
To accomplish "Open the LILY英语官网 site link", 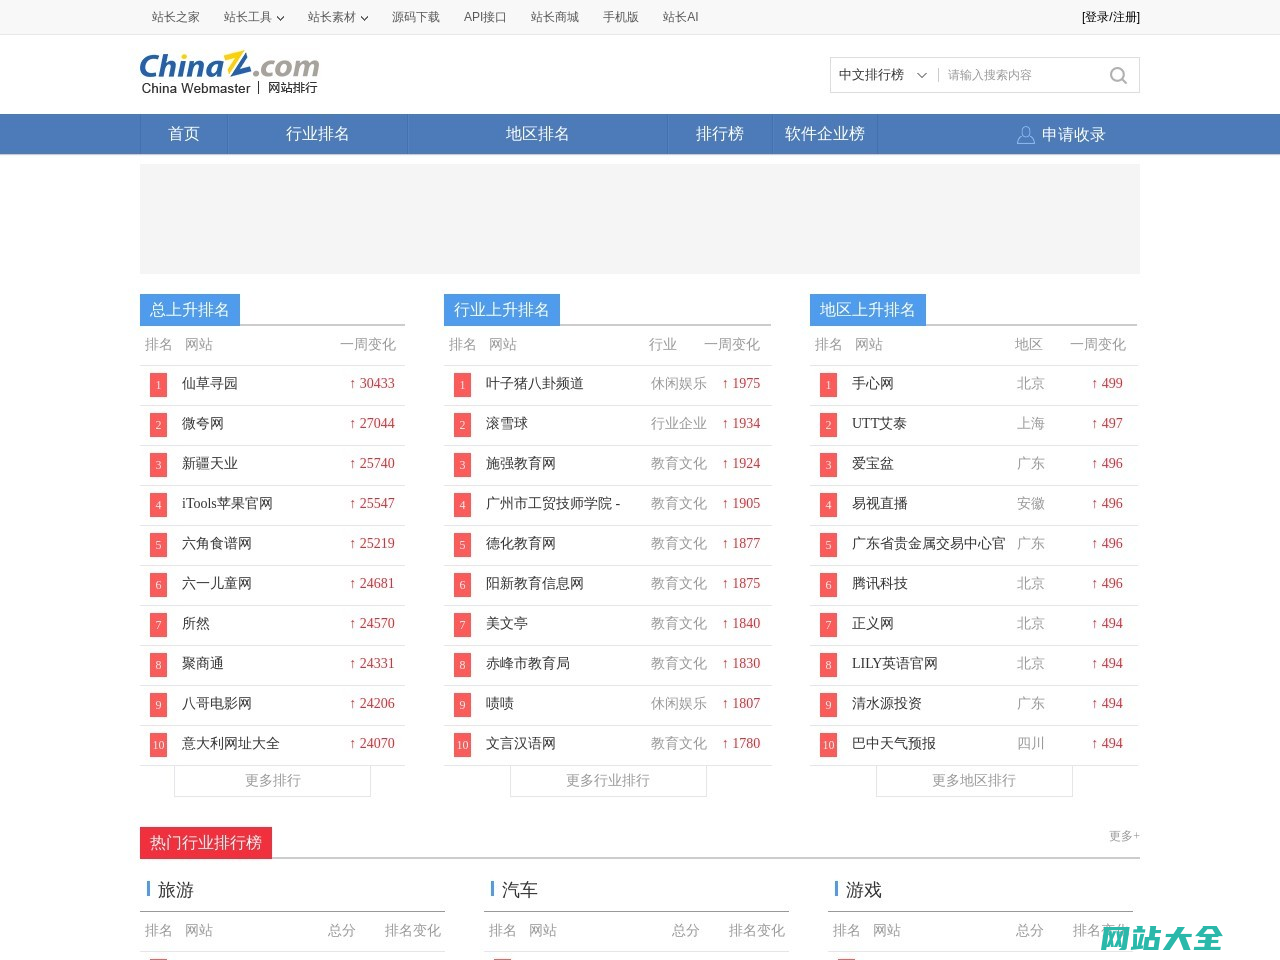I will coord(895,664).
